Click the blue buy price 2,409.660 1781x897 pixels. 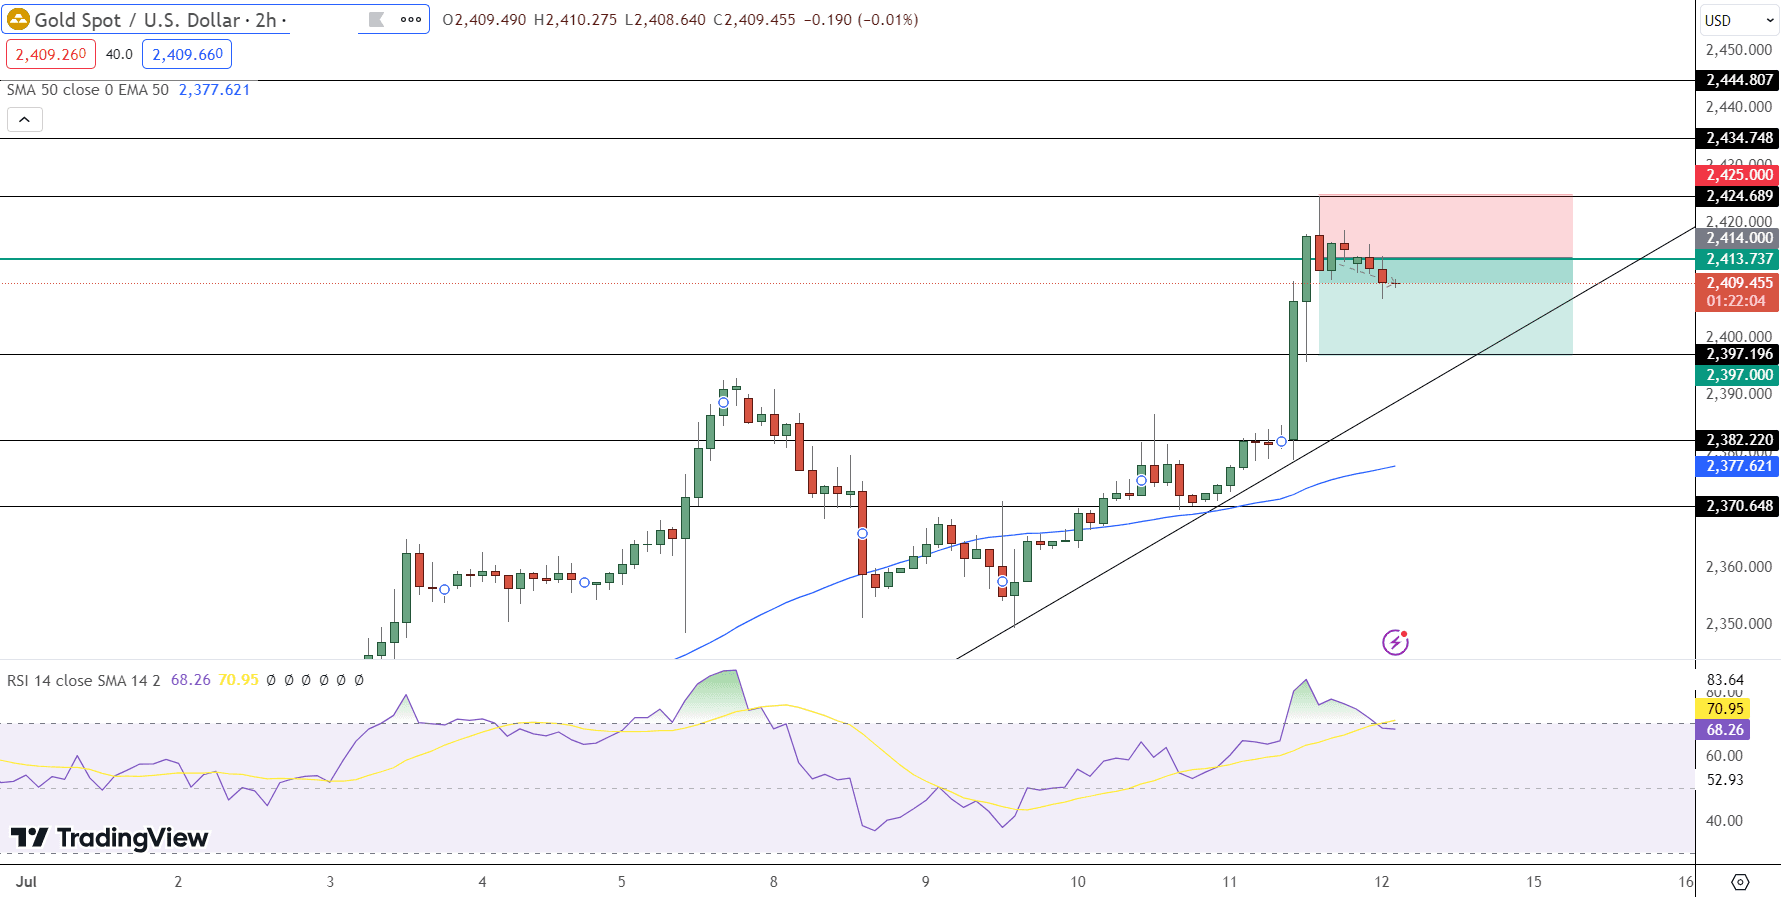[187, 54]
